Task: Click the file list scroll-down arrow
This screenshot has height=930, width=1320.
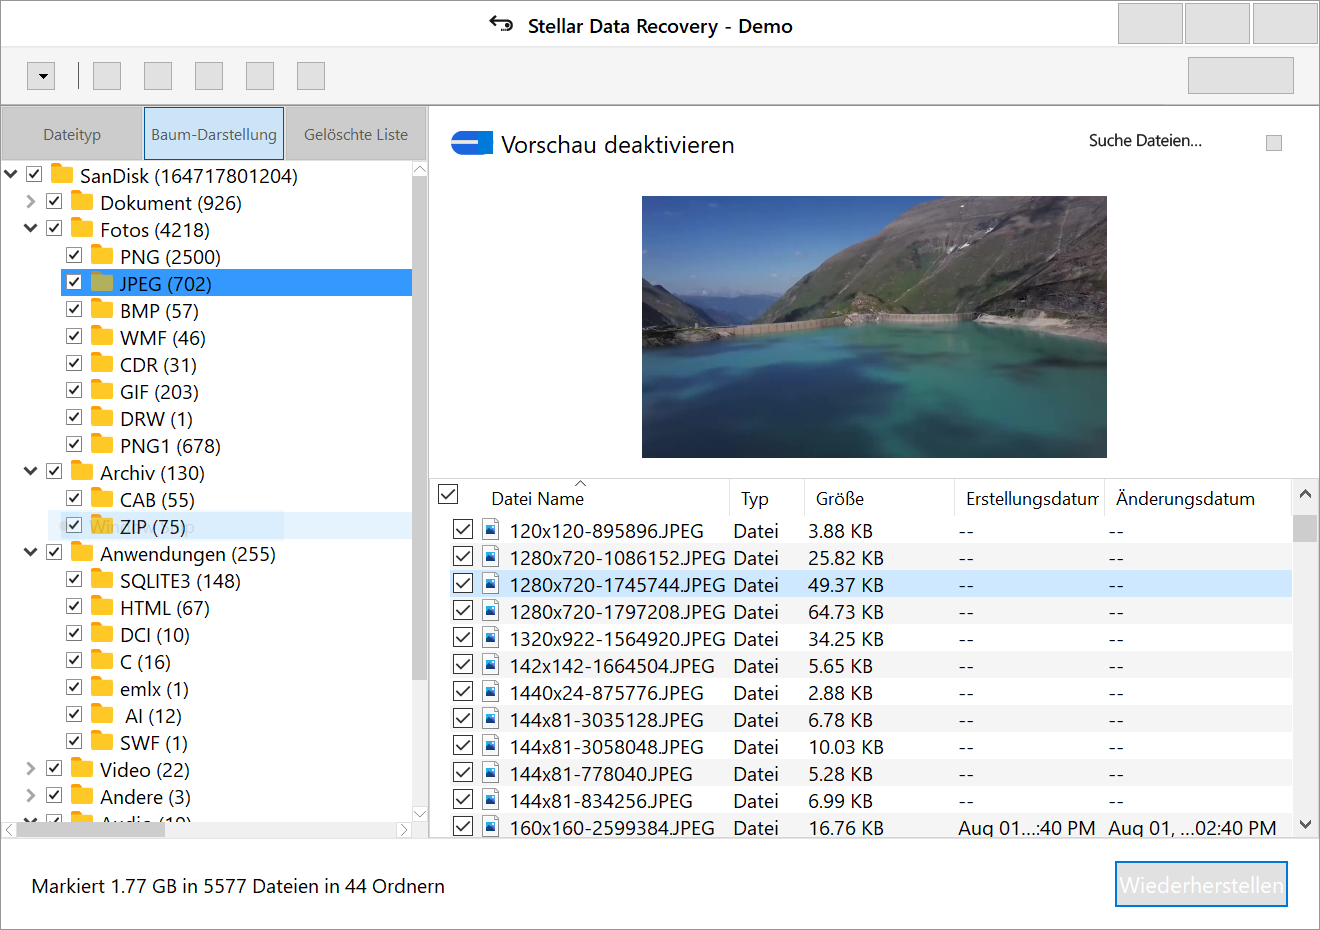Action: (1305, 825)
